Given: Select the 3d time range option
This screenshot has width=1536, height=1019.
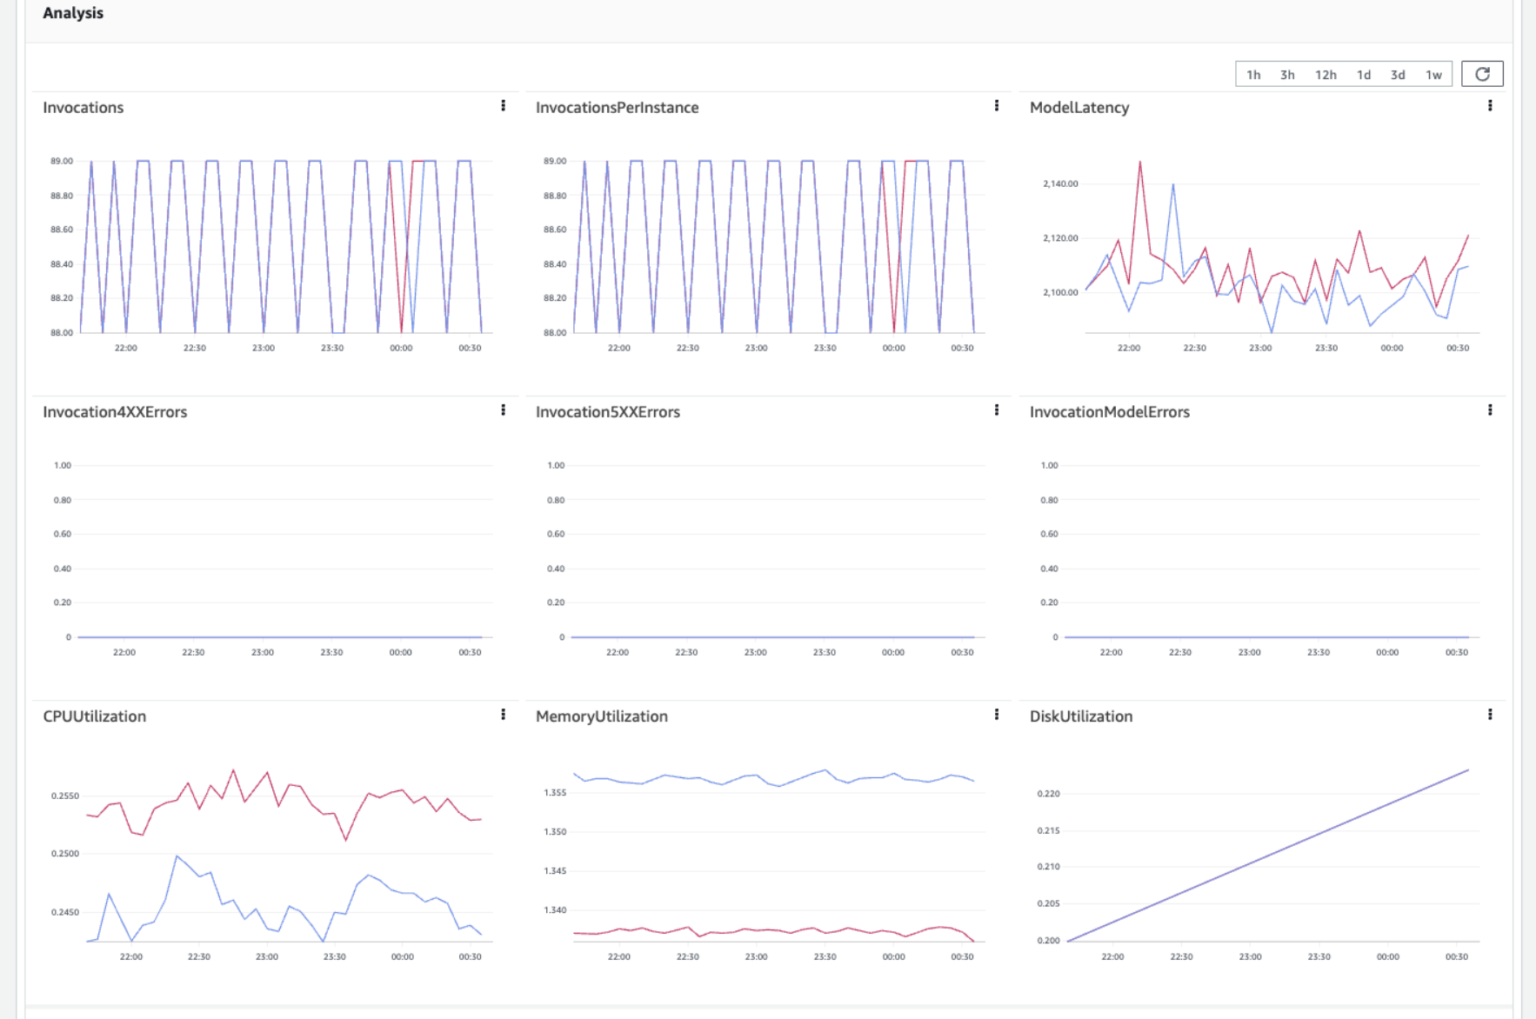Looking at the screenshot, I should (x=1397, y=75).
